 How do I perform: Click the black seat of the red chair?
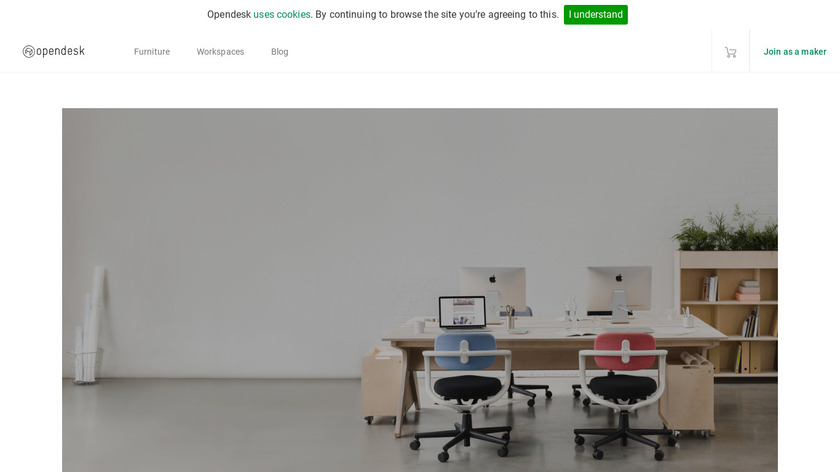[x=622, y=386]
